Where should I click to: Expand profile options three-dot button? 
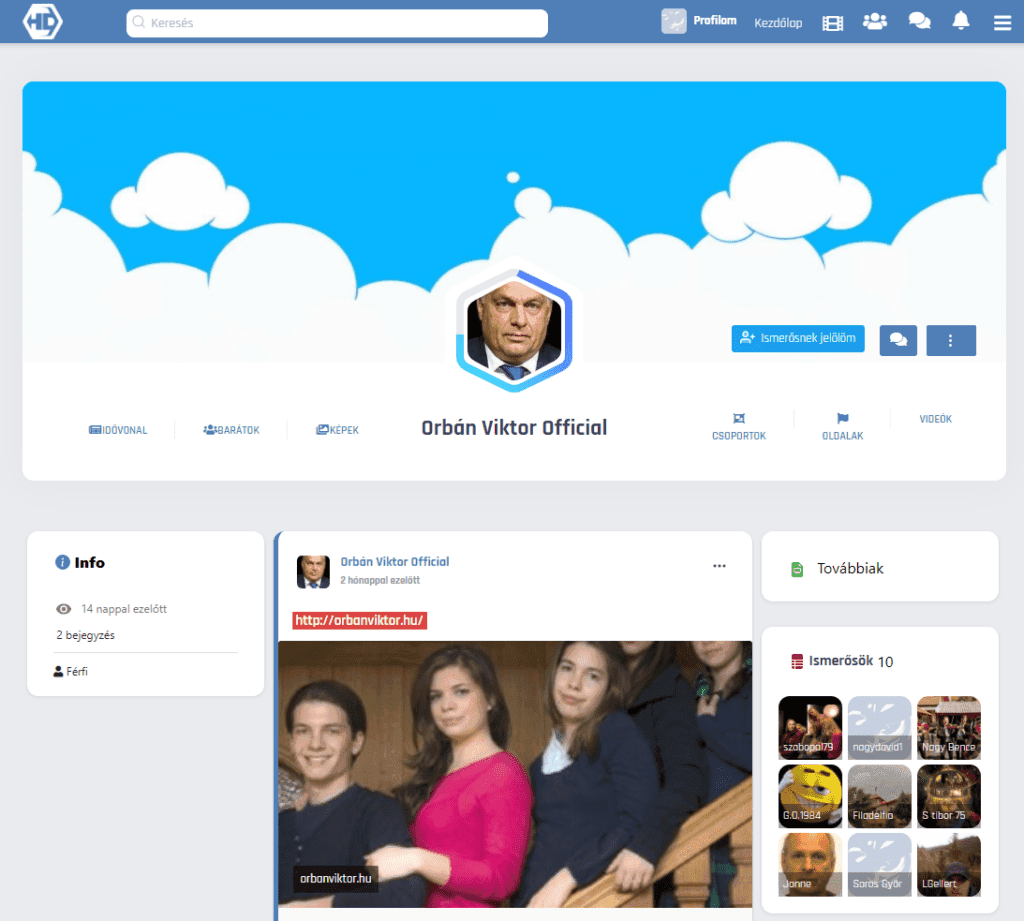(950, 340)
